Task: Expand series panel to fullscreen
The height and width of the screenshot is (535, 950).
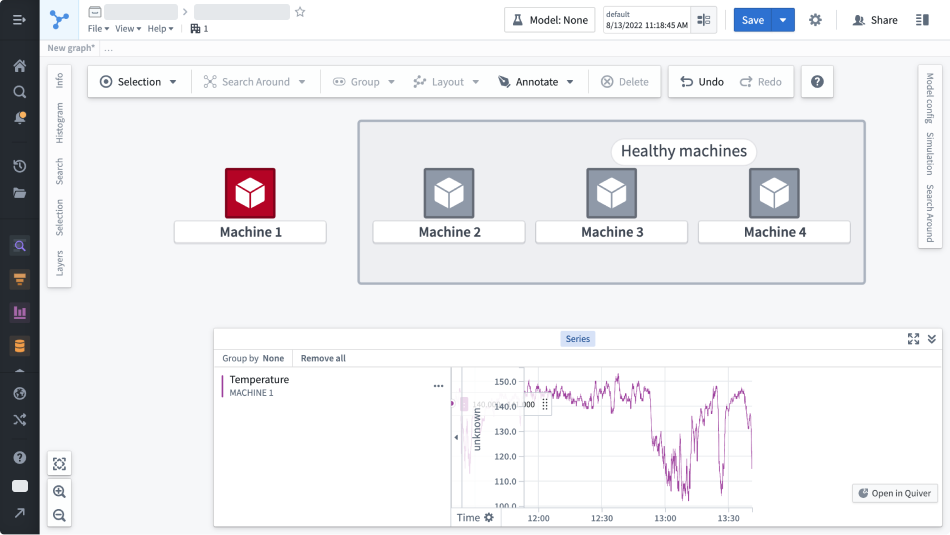Action: pos(913,339)
